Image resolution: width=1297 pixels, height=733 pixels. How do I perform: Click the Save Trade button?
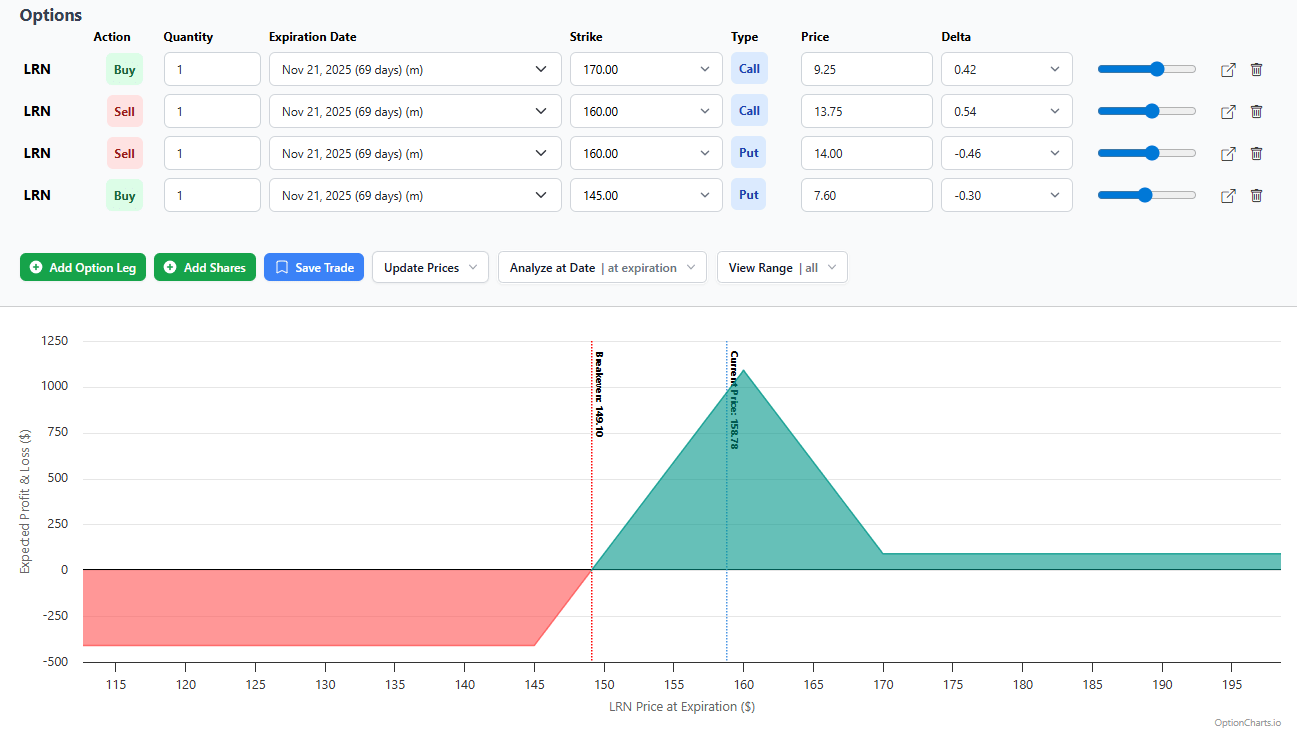pyautogui.click(x=314, y=267)
